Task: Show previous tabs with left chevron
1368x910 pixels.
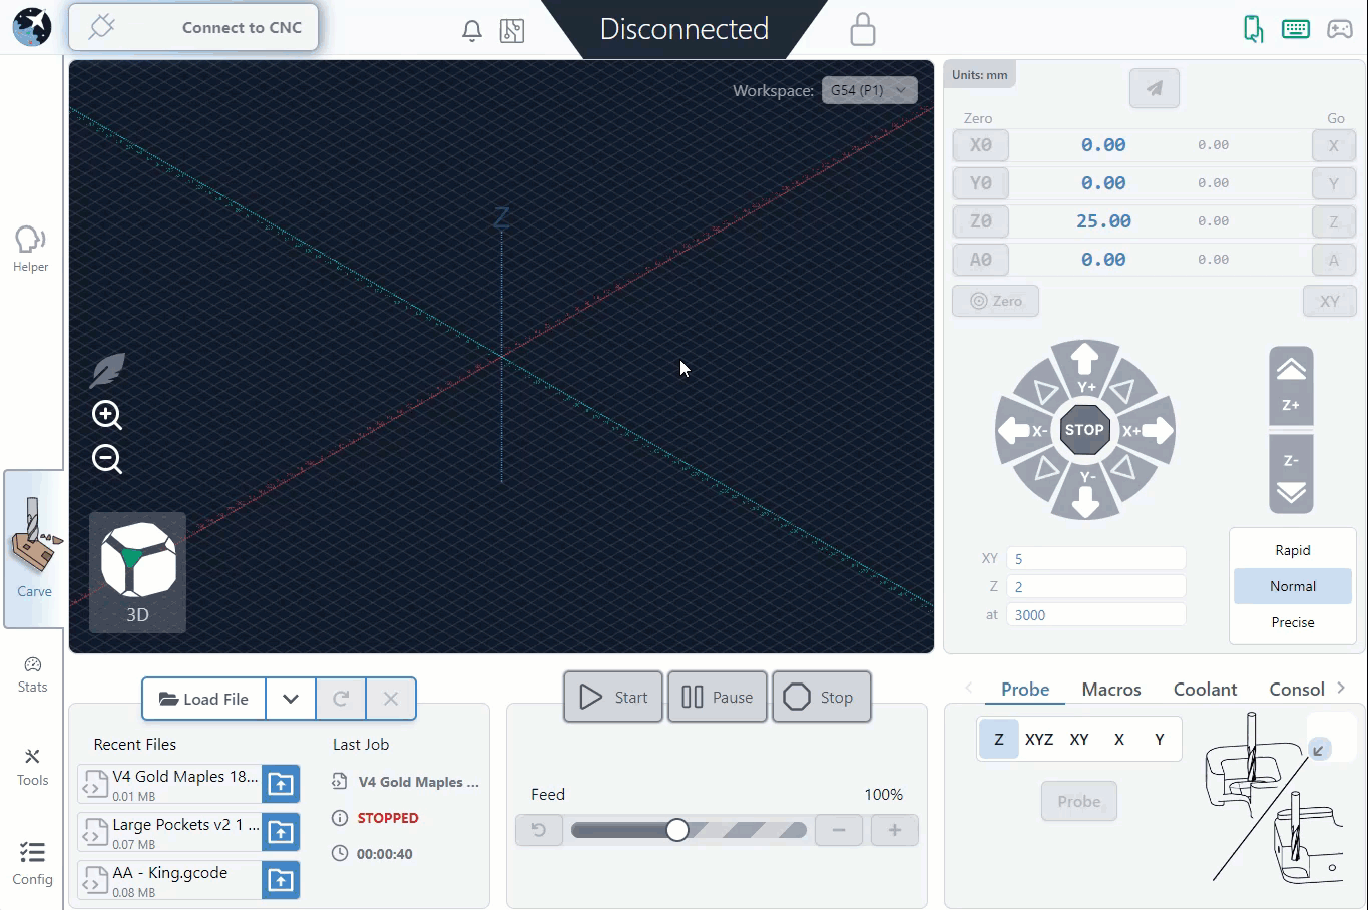Action: [x=968, y=688]
